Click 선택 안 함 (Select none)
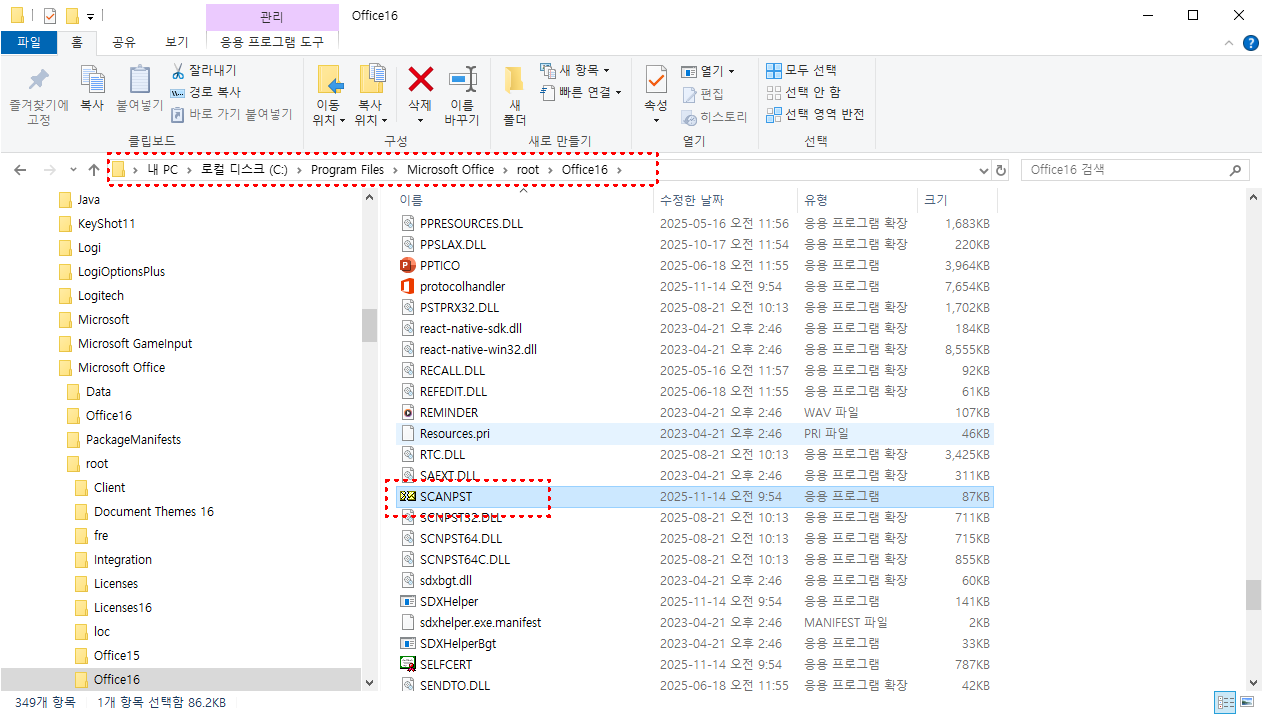The image size is (1263, 715). [x=803, y=92]
